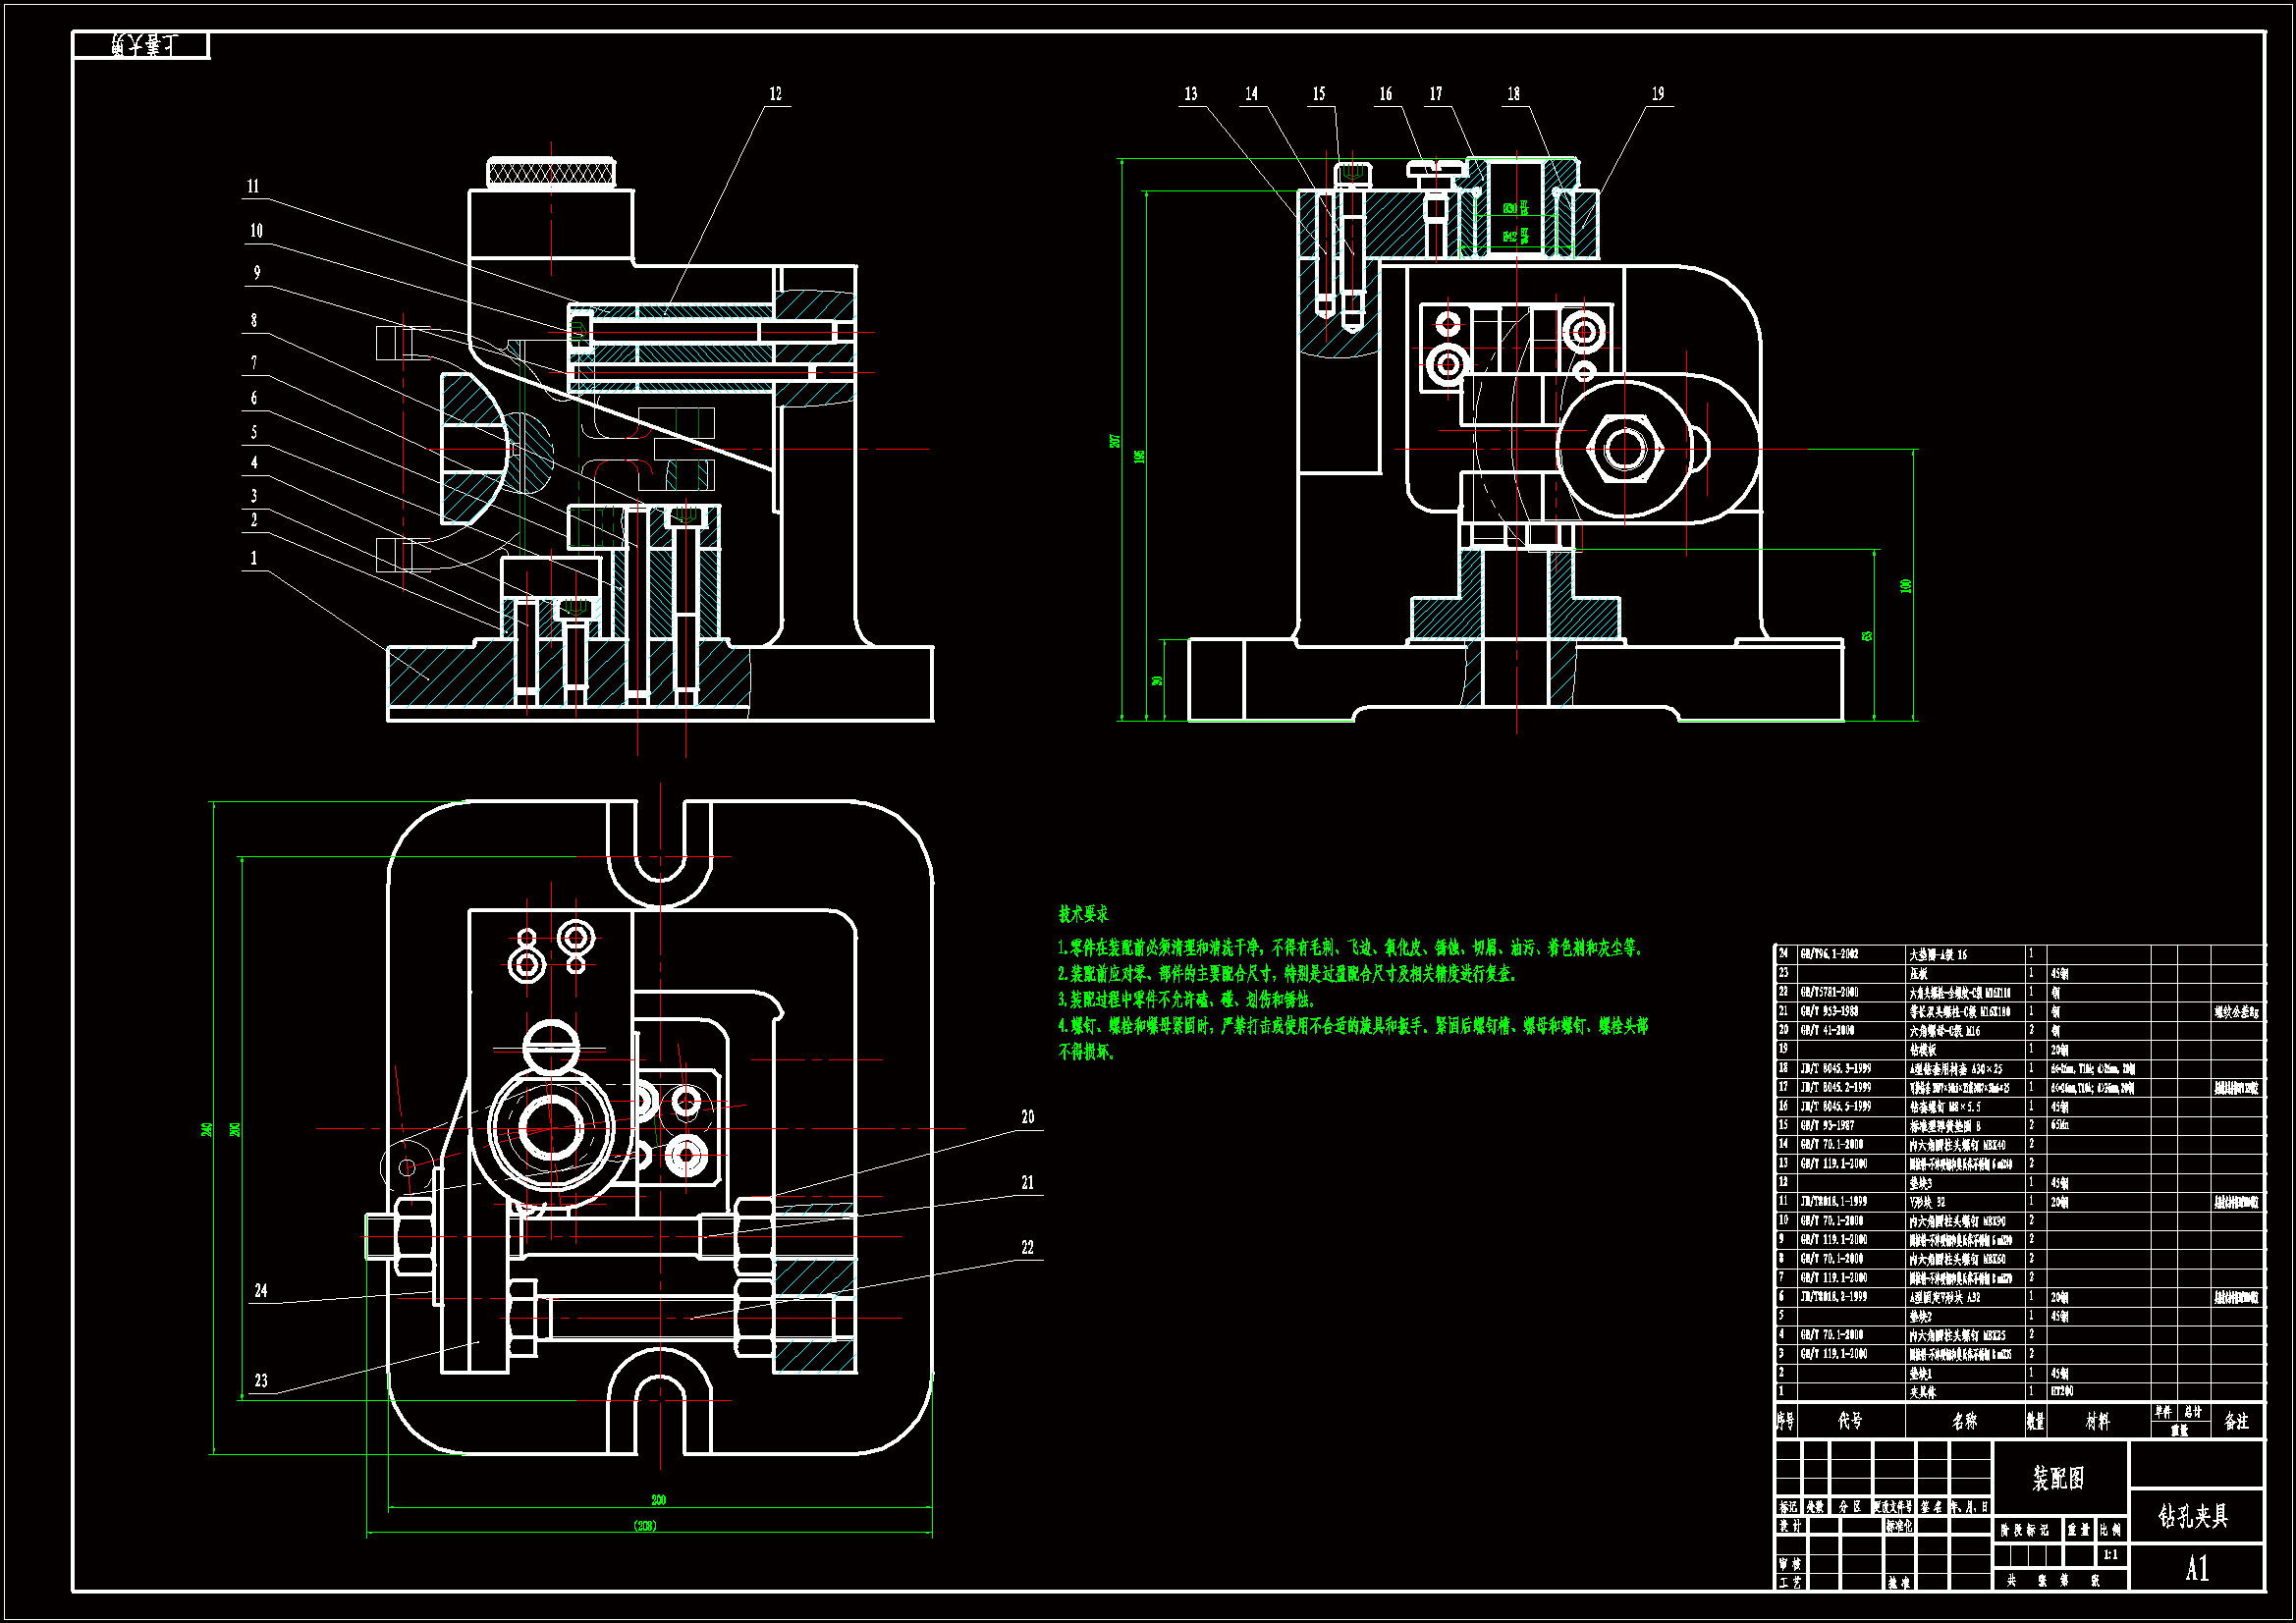Click part callout number 1
Image resolution: width=2296 pixels, height=1623 pixels.
tap(253, 559)
